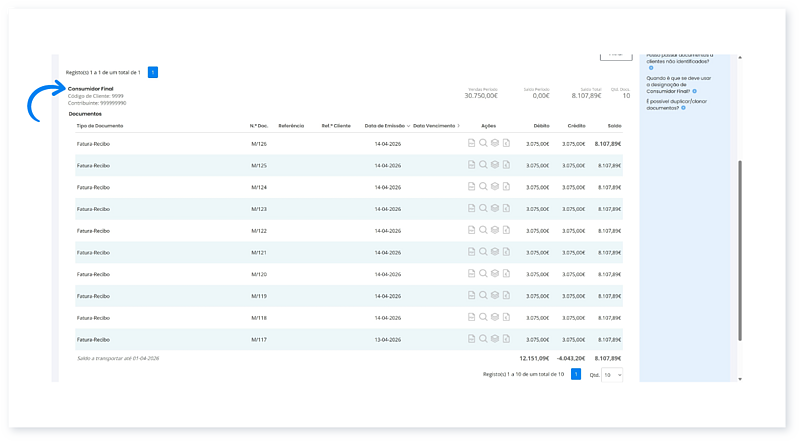This screenshot has height=442, width=800.
Task: Click magnifier icon for document M/125
Action: pyautogui.click(x=483, y=165)
